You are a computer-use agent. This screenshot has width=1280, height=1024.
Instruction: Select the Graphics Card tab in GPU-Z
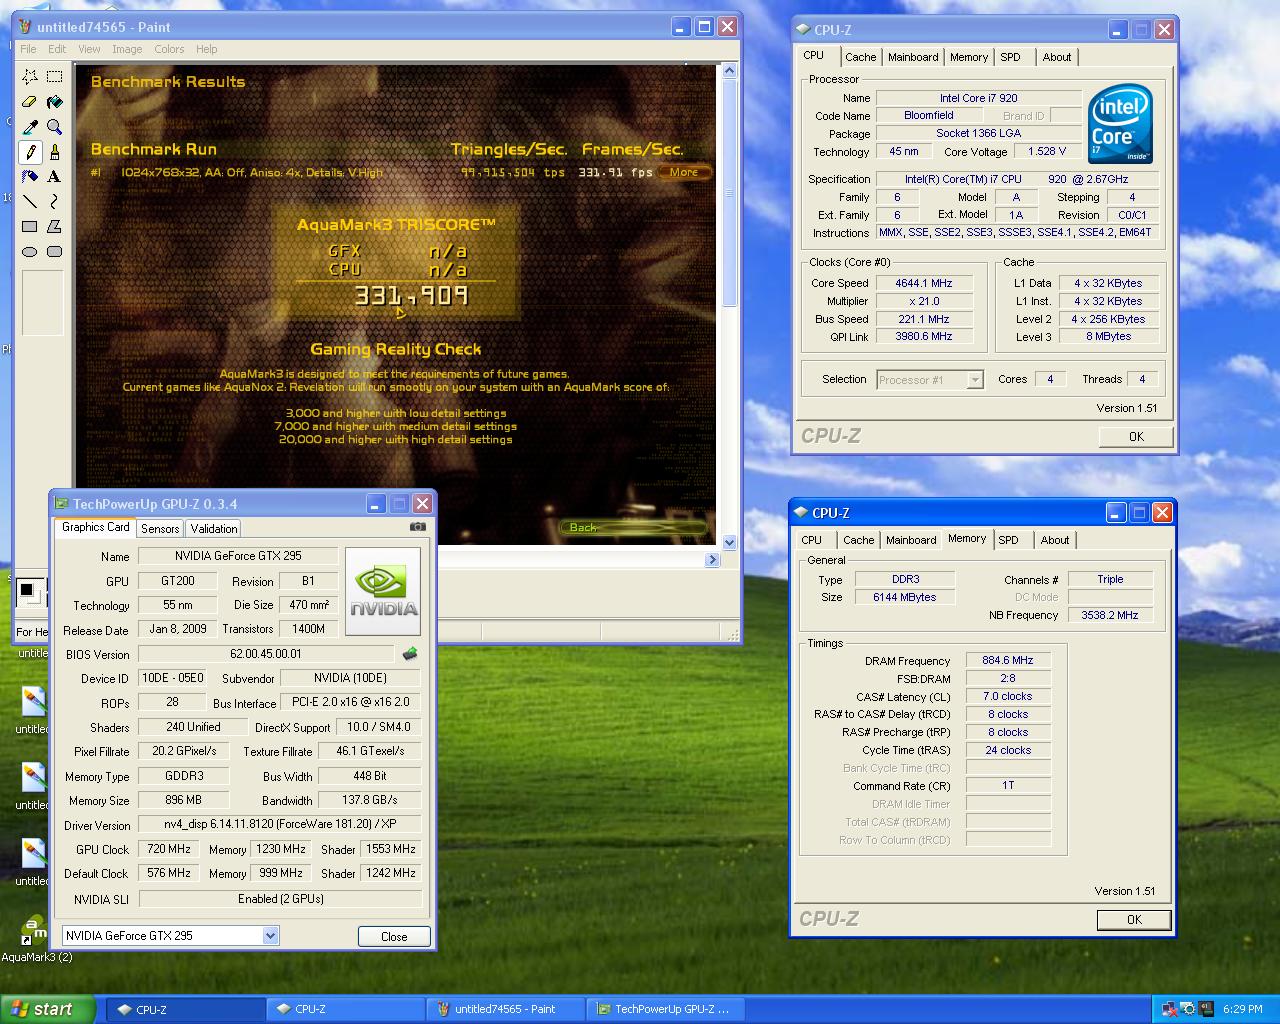click(x=95, y=527)
